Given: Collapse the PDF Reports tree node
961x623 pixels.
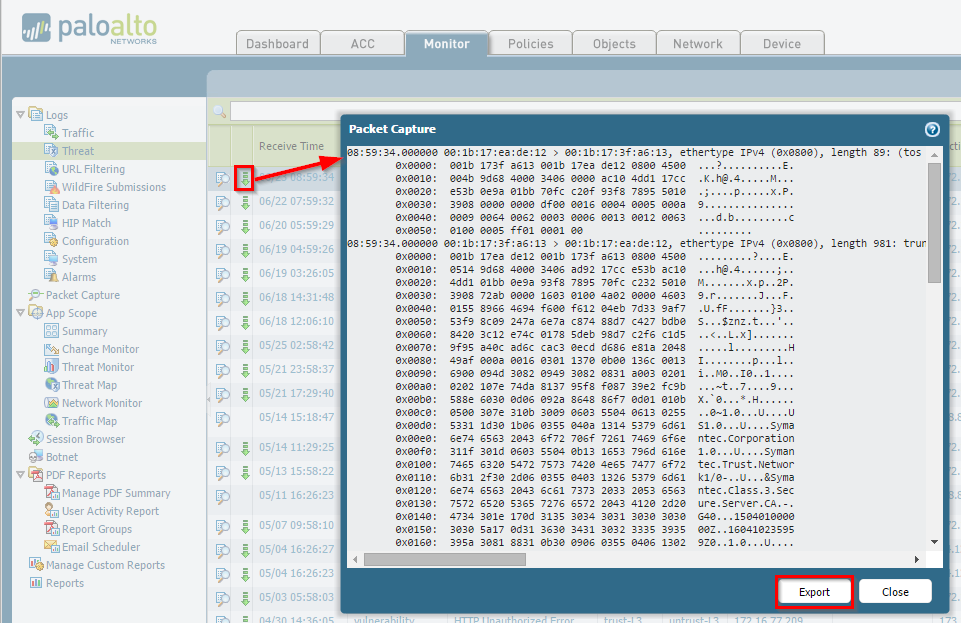Looking at the screenshot, I should (20, 475).
